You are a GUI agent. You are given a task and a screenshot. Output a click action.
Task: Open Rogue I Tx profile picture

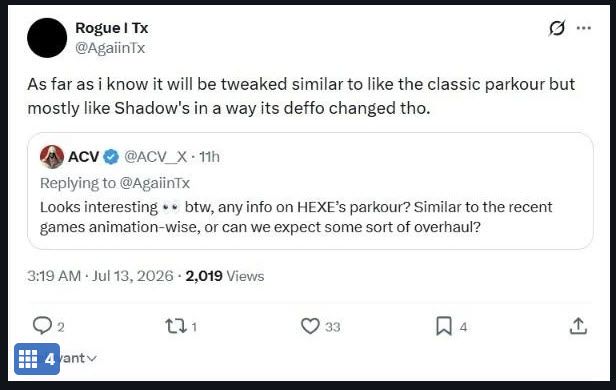pyautogui.click(x=47, y=38)
